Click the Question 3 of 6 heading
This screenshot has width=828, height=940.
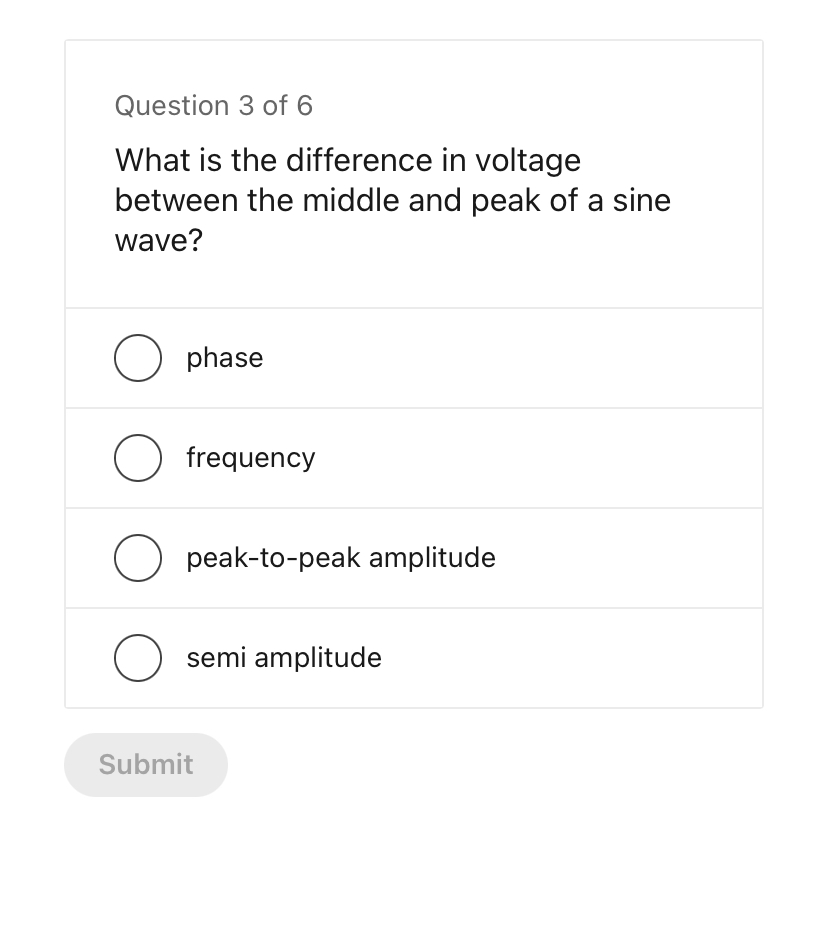point(213,106)
